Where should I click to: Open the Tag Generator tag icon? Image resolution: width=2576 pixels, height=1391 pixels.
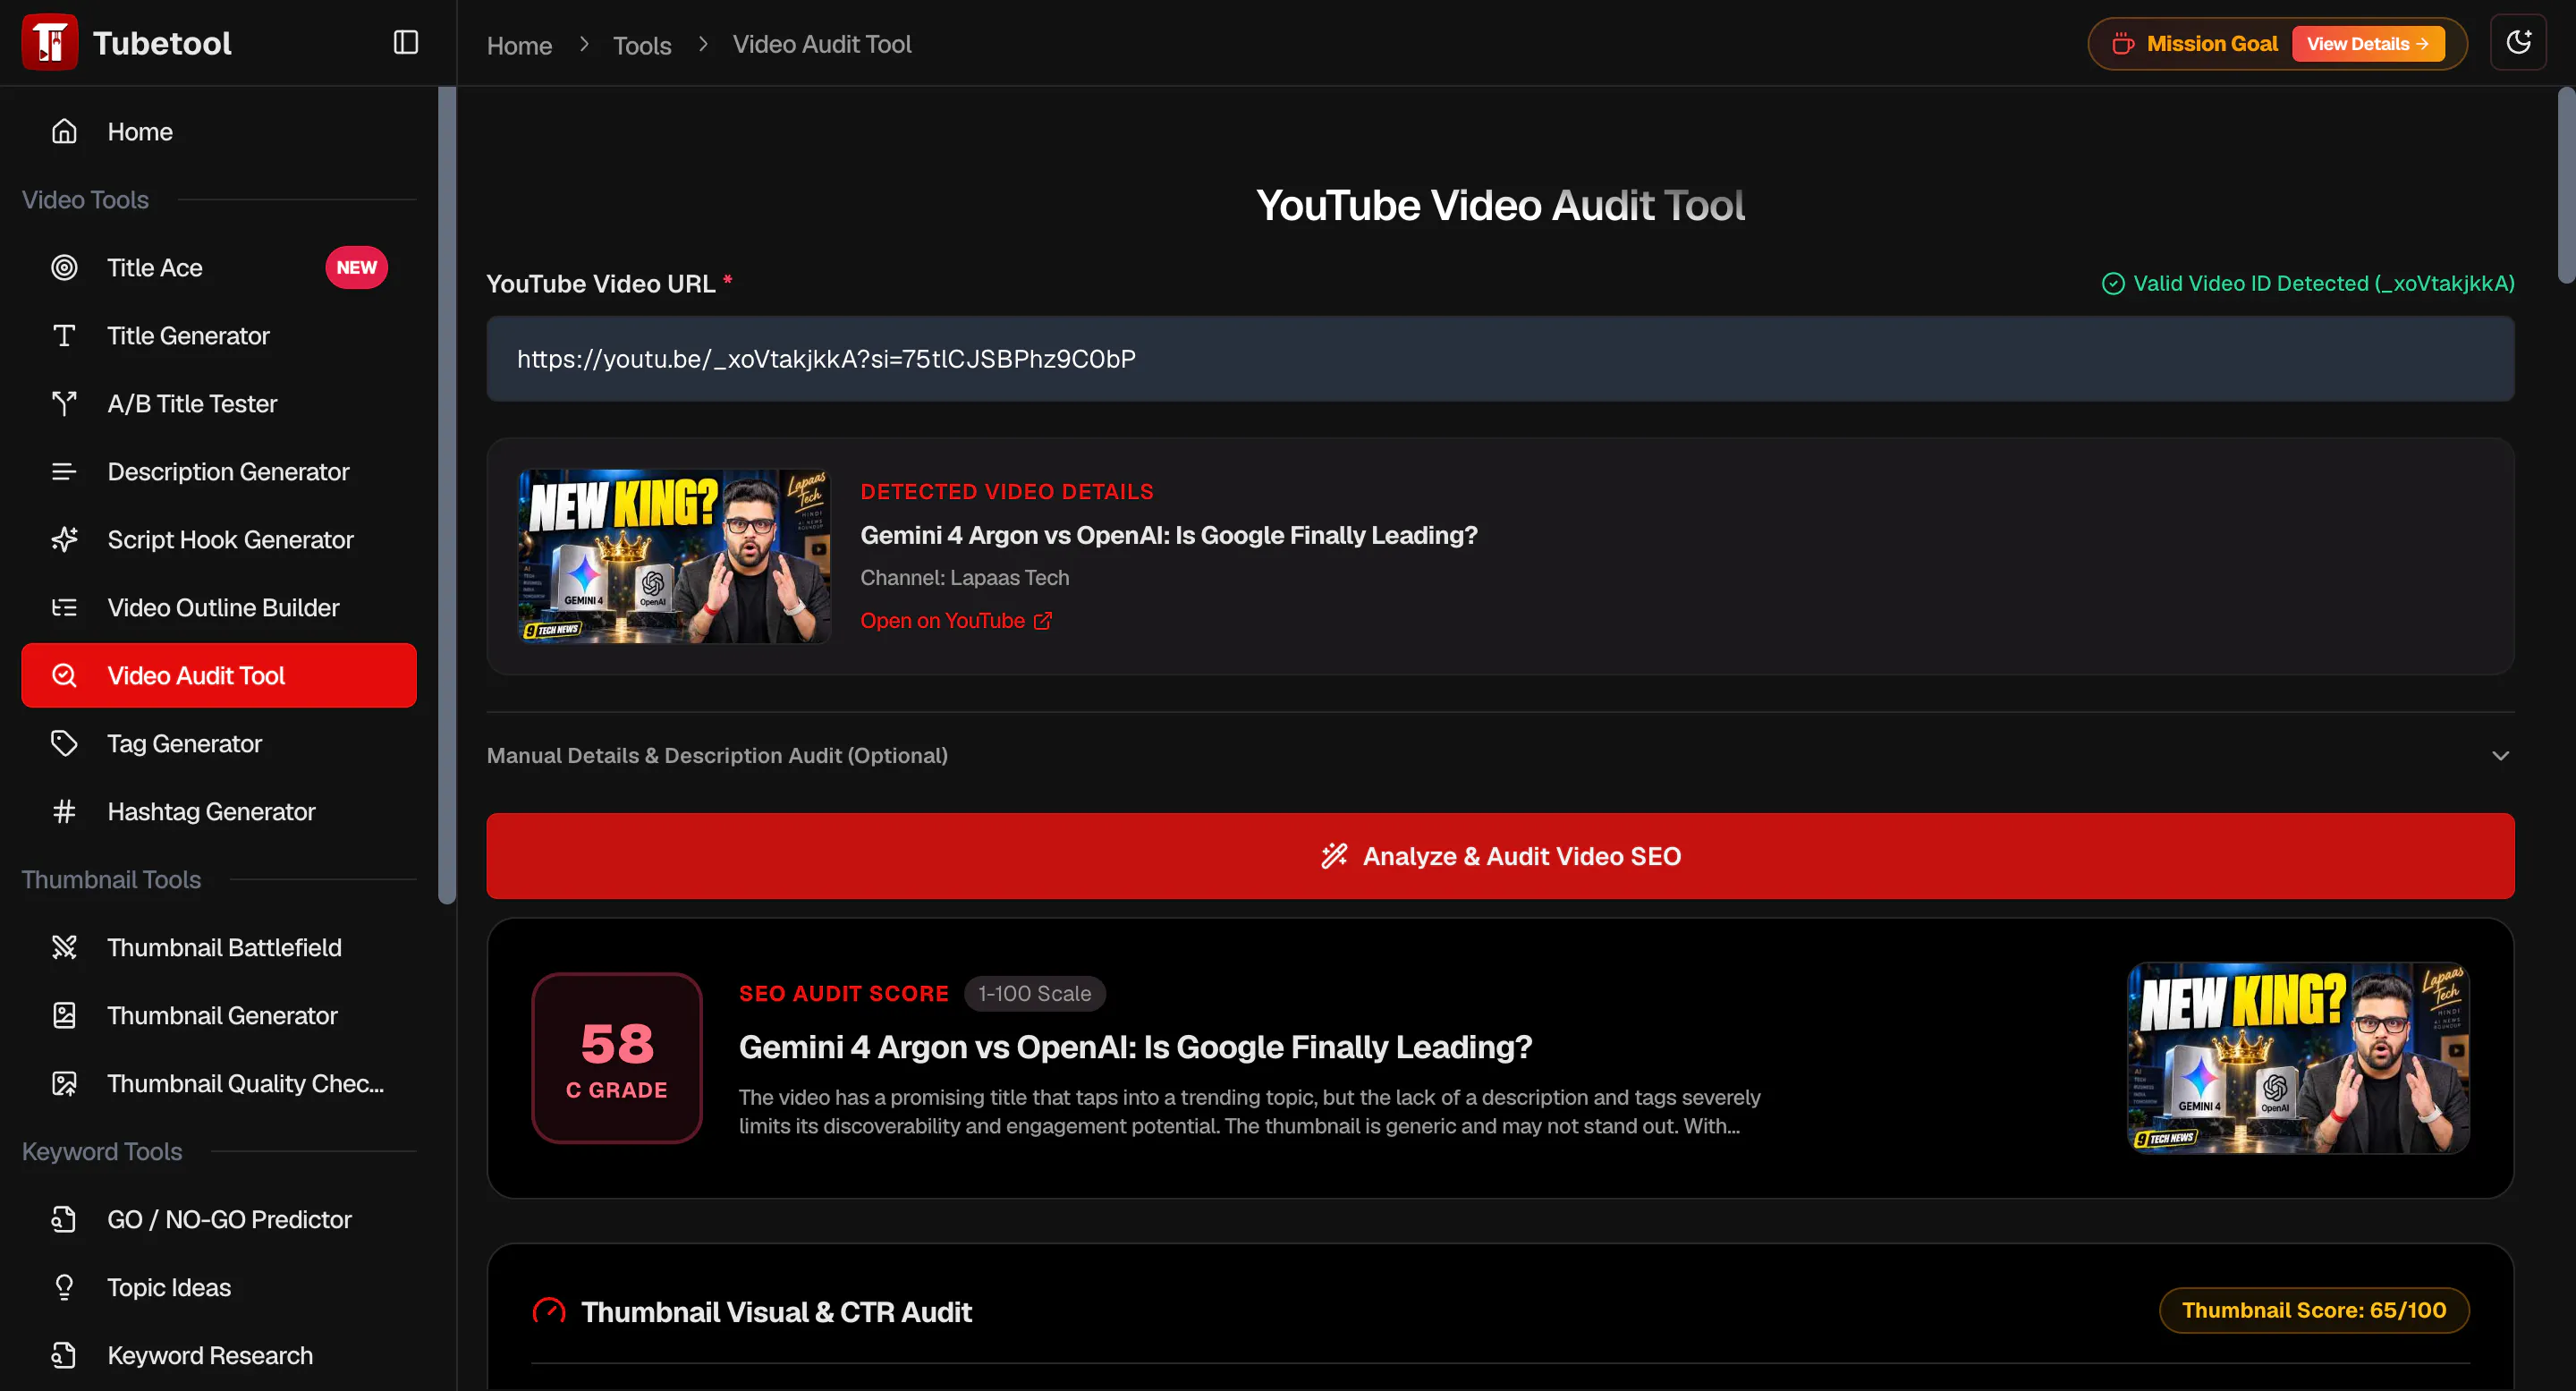coord(64,744)
